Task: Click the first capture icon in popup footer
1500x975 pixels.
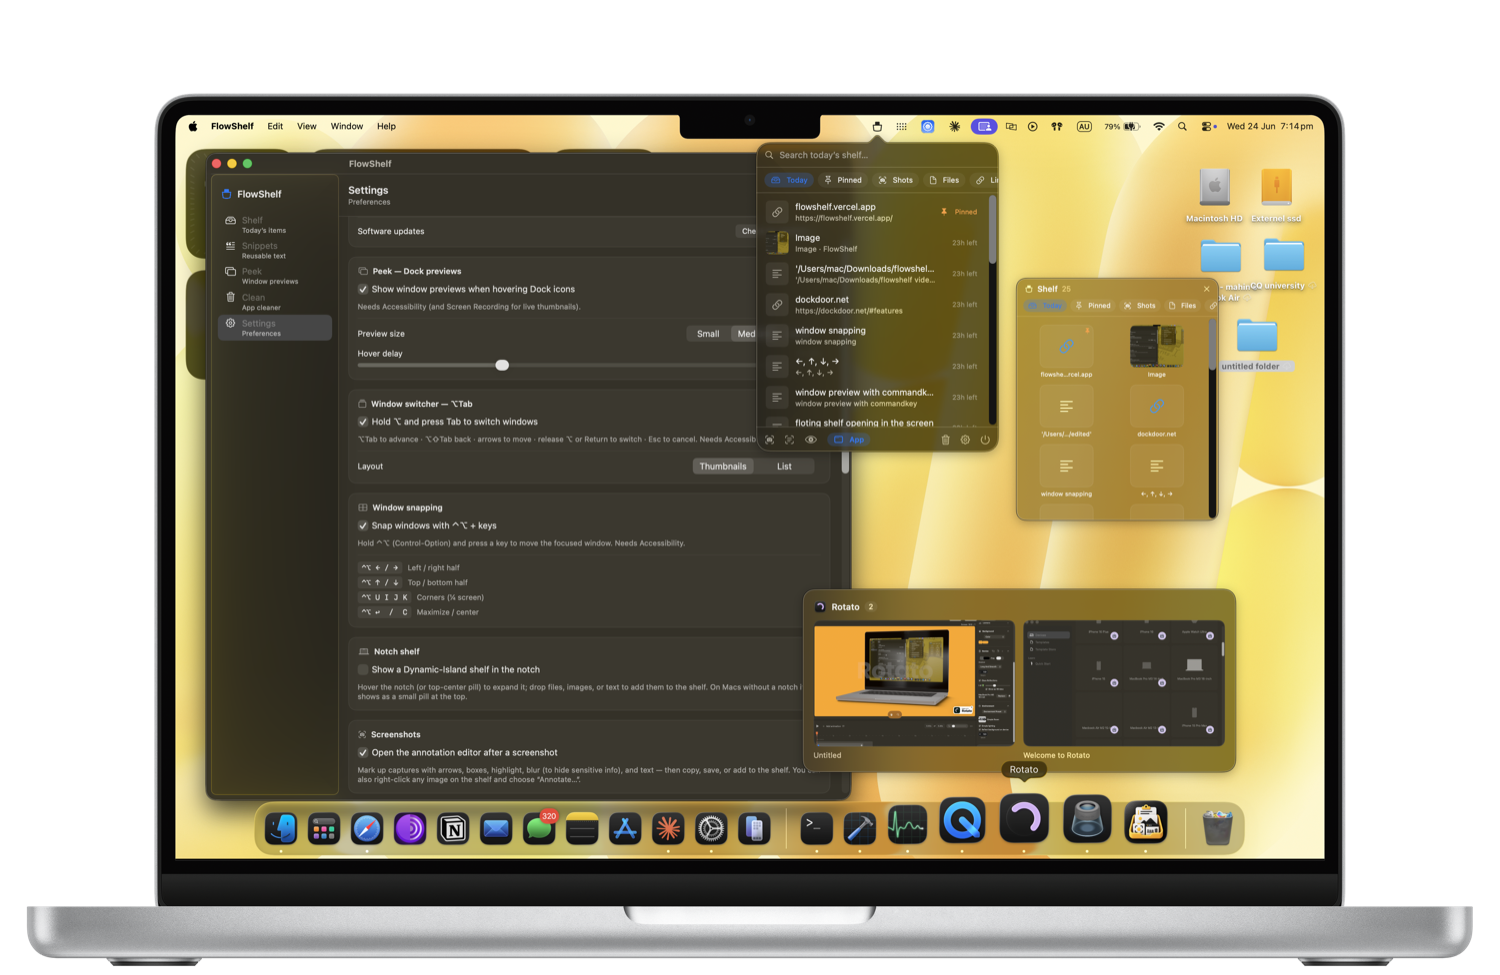Action: point(769,440)
